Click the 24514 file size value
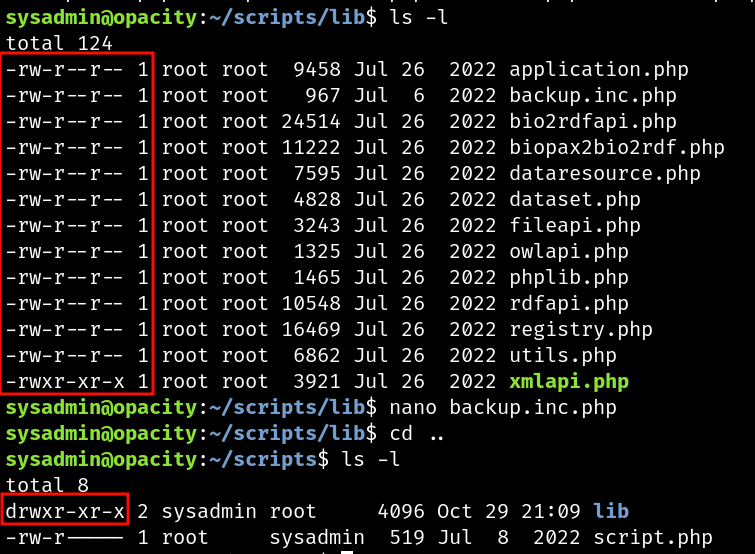The width and height of the screenshot is (755, 554). (311, 122)
